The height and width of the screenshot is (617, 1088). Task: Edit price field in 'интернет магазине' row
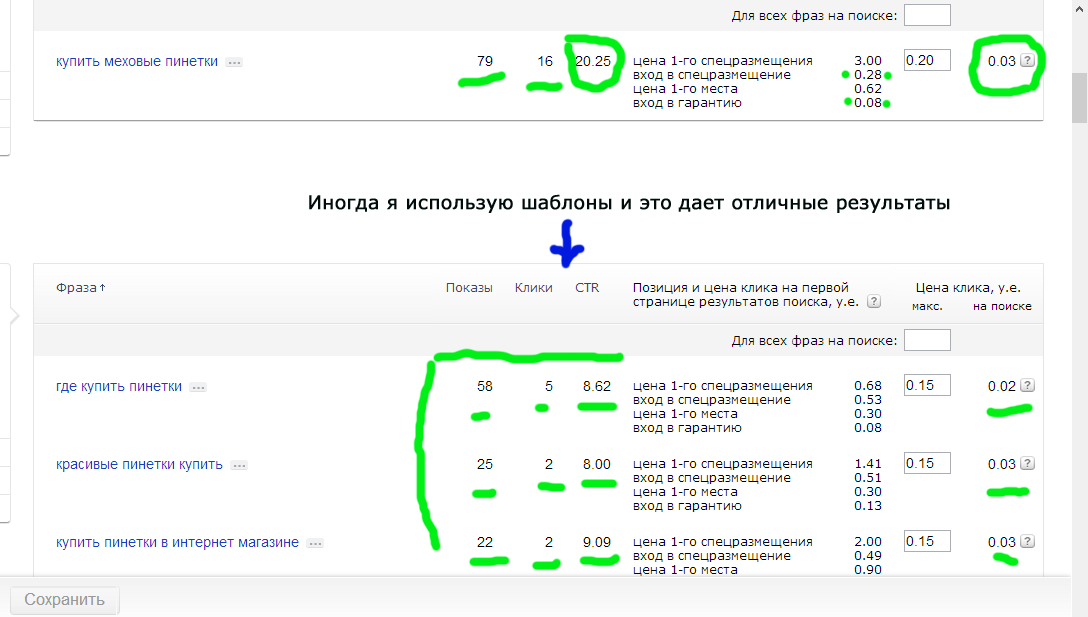[x=927, y=541]
